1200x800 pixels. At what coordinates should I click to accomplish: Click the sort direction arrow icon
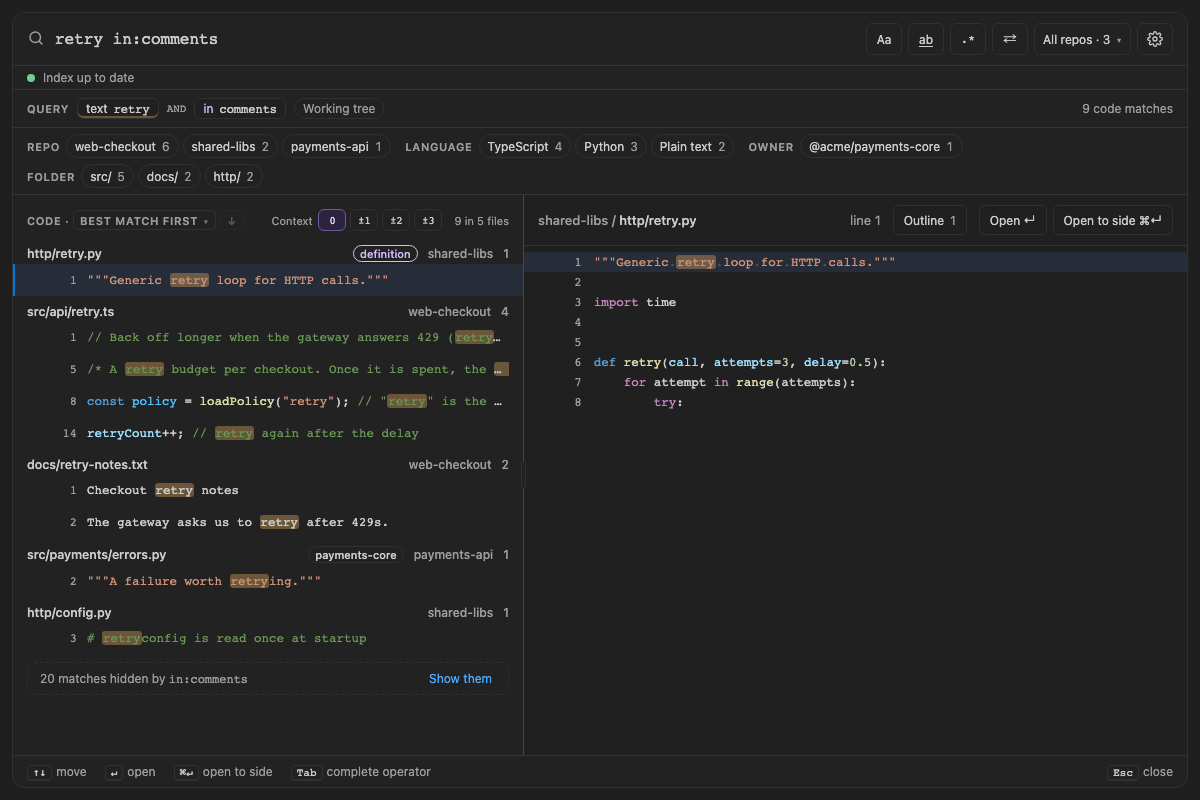[232, 221]
